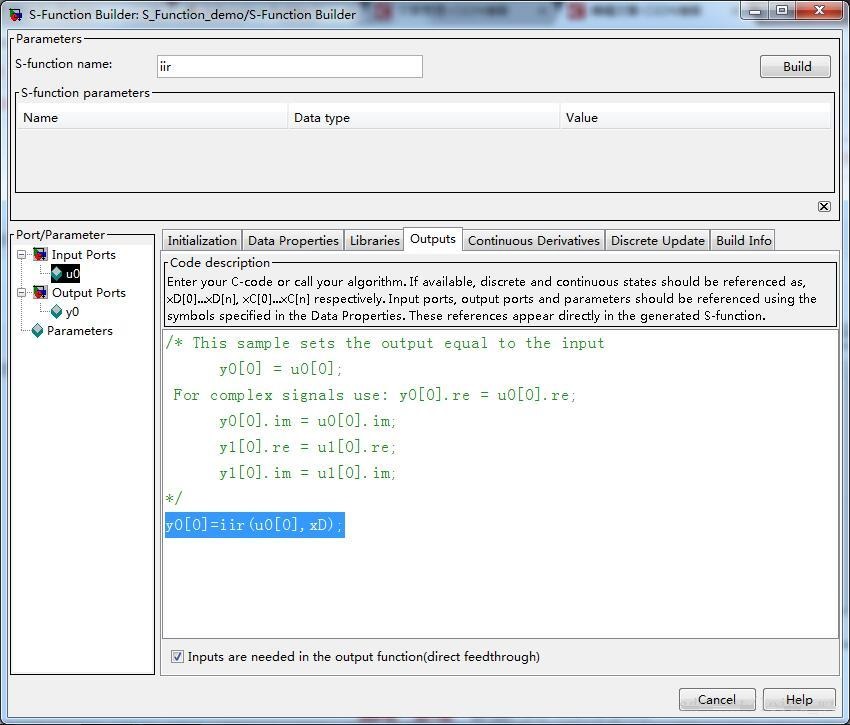Maximize the S-Function Builder window
Viewport: 850px width, 725px height.
point(782,11)
